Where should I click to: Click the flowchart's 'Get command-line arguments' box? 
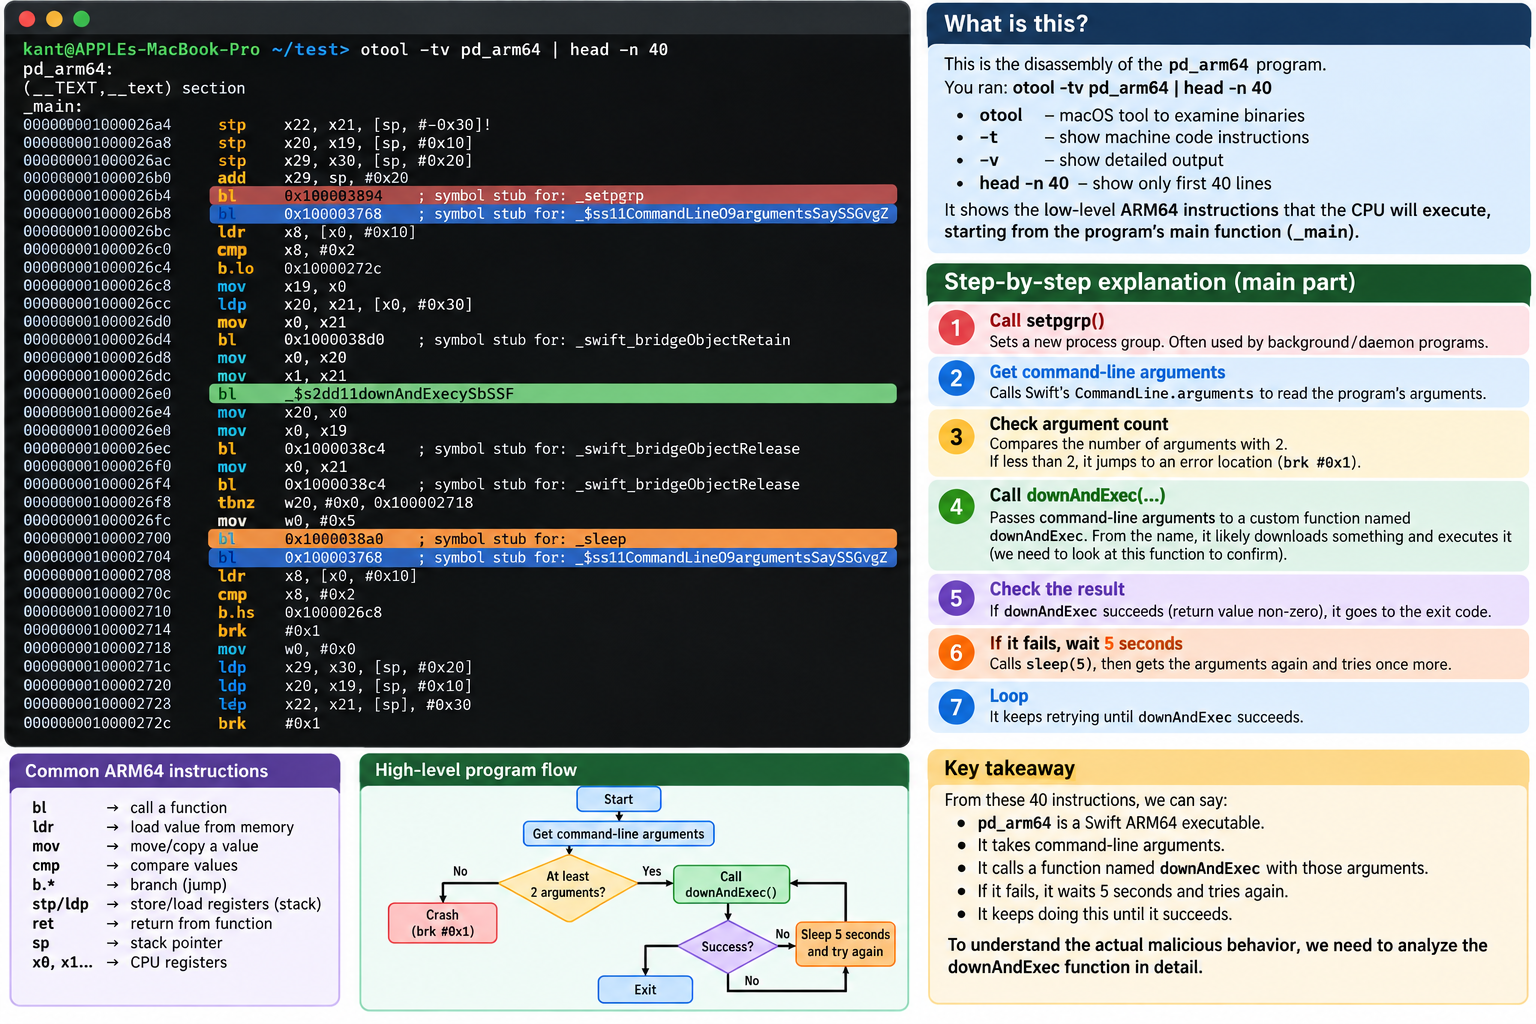coord(618,834)
